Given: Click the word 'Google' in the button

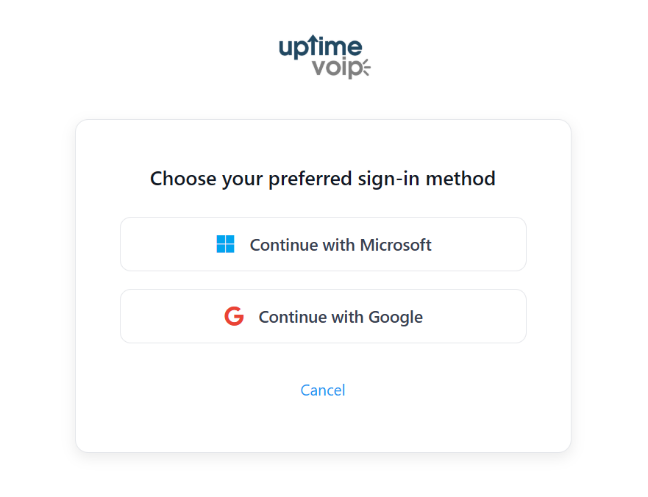Looking at the screenshot, I should 395,317.
